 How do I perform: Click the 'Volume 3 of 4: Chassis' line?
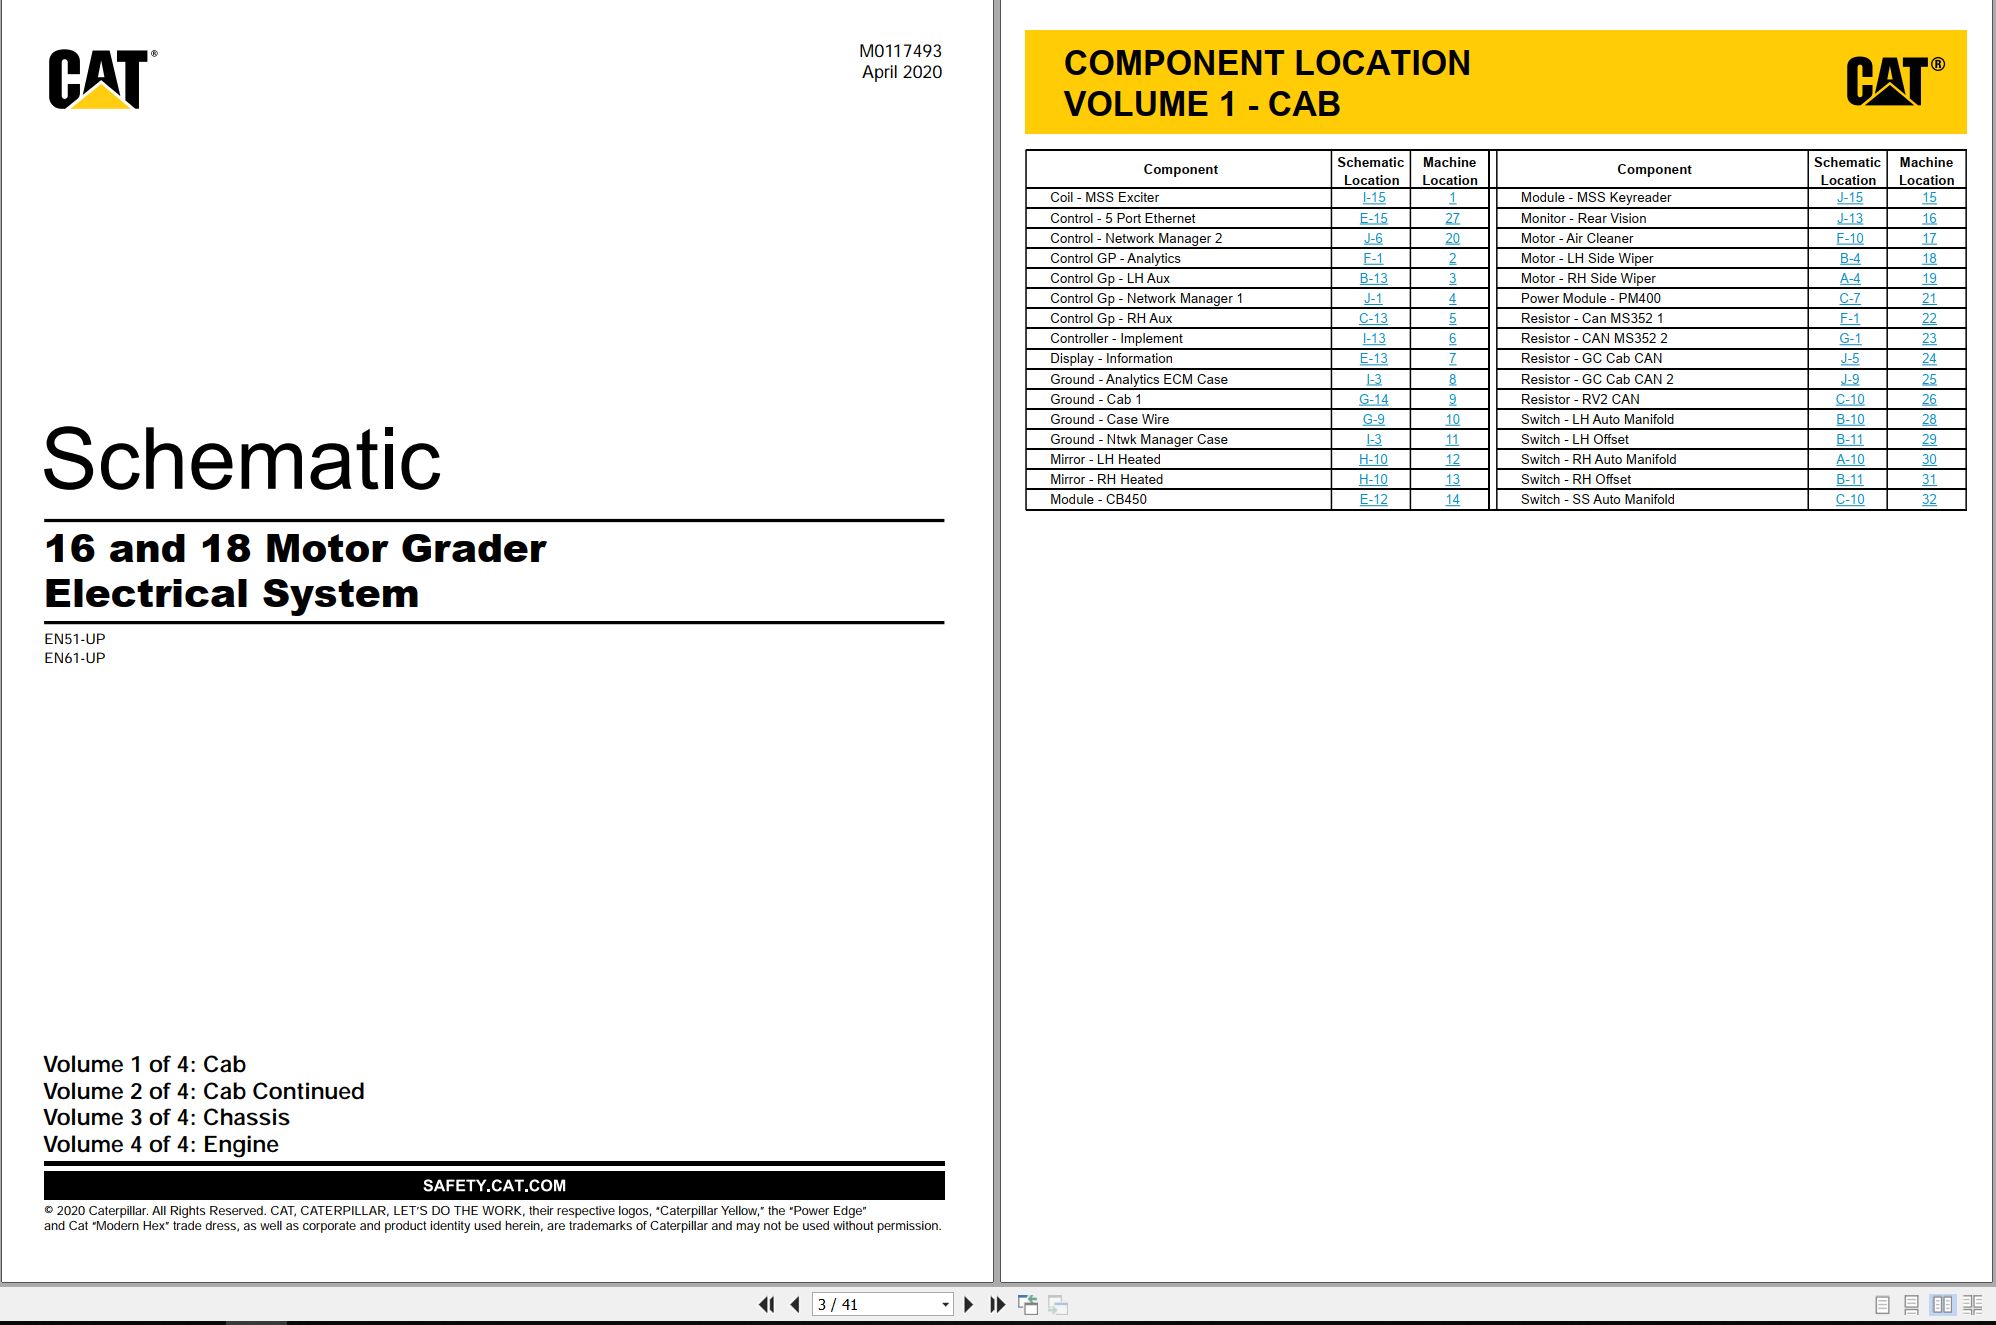tap(166, 1117)
